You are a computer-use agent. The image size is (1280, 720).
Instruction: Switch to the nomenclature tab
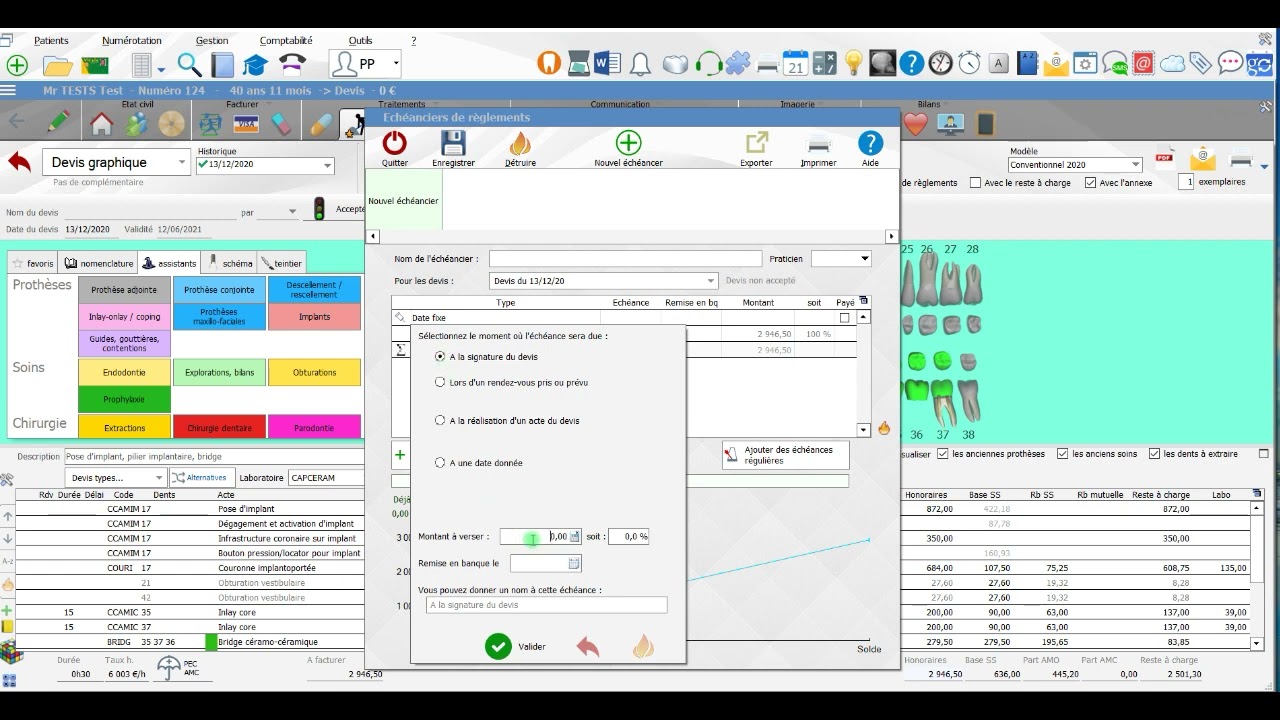(x=98, y=263)
